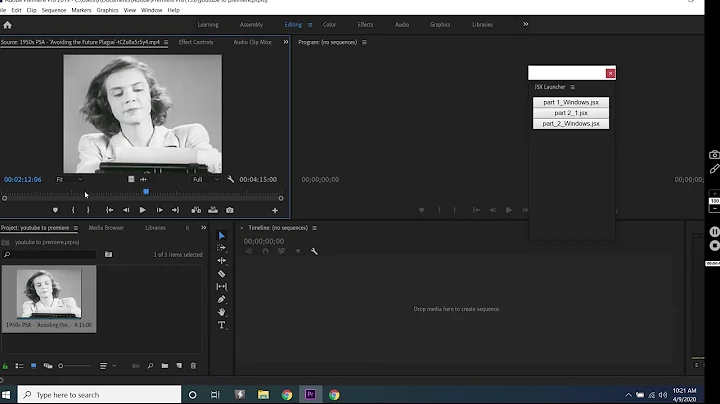The width and height of the screenshot is (720, 404).
Task: Run the part 2_1.jsx script
Action: click(x=571, y=112)
